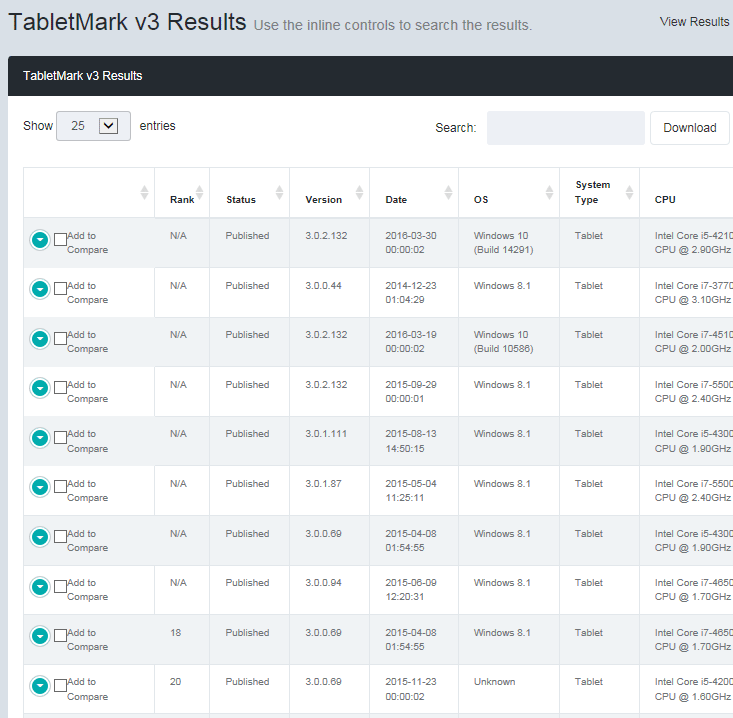The image size is (733, 718).
Task: Expand row details for version 3.0.0.44 result
Action: point(40,289)
